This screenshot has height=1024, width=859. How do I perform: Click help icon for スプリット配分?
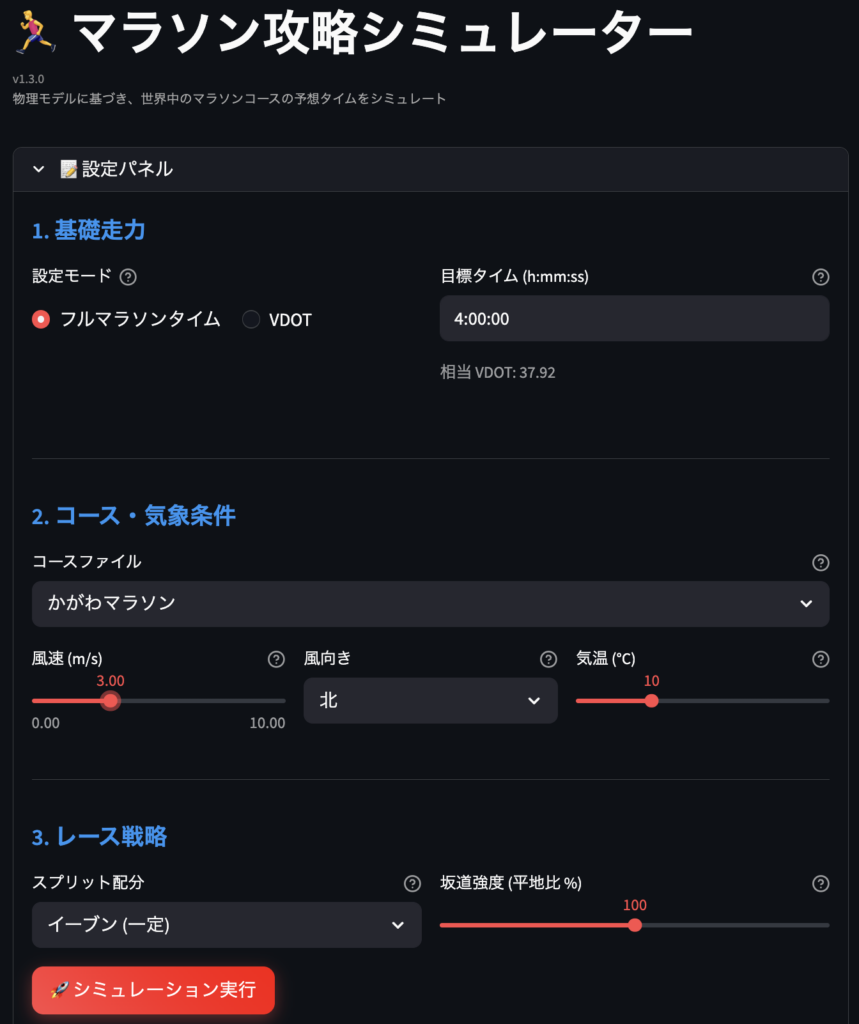point(412,883)
